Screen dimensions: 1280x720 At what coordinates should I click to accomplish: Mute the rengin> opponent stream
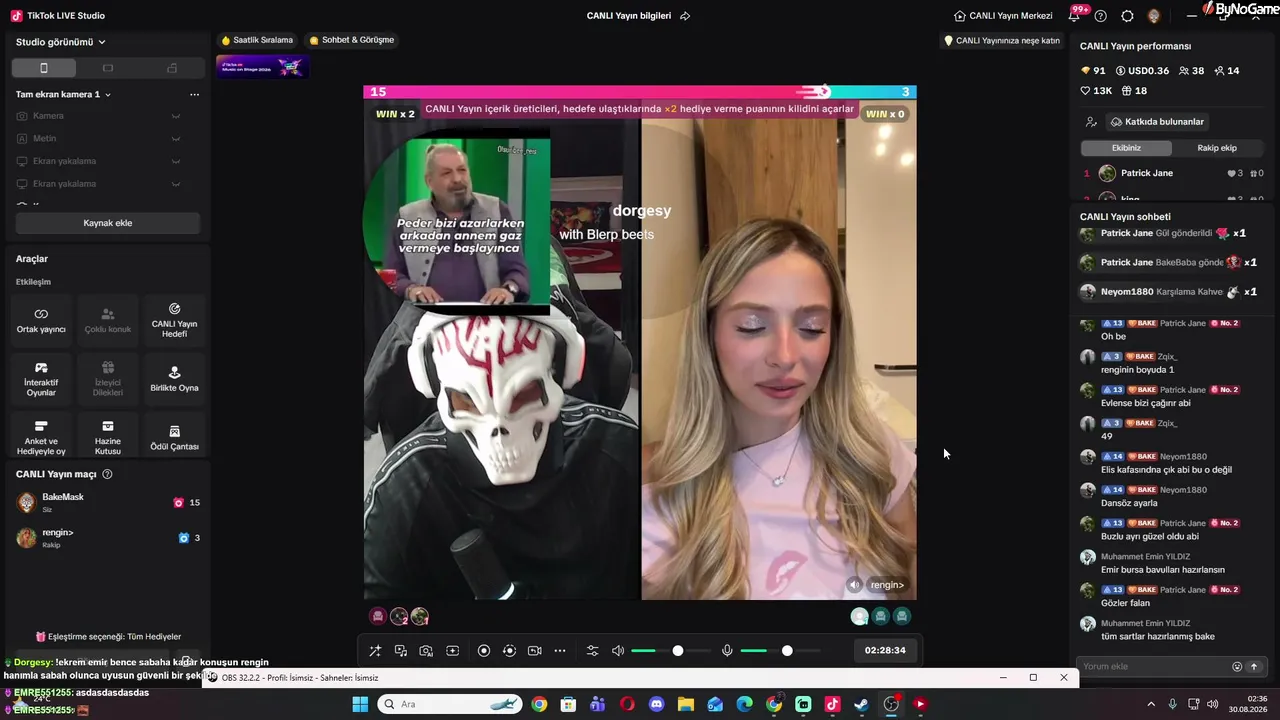(854, 585)
